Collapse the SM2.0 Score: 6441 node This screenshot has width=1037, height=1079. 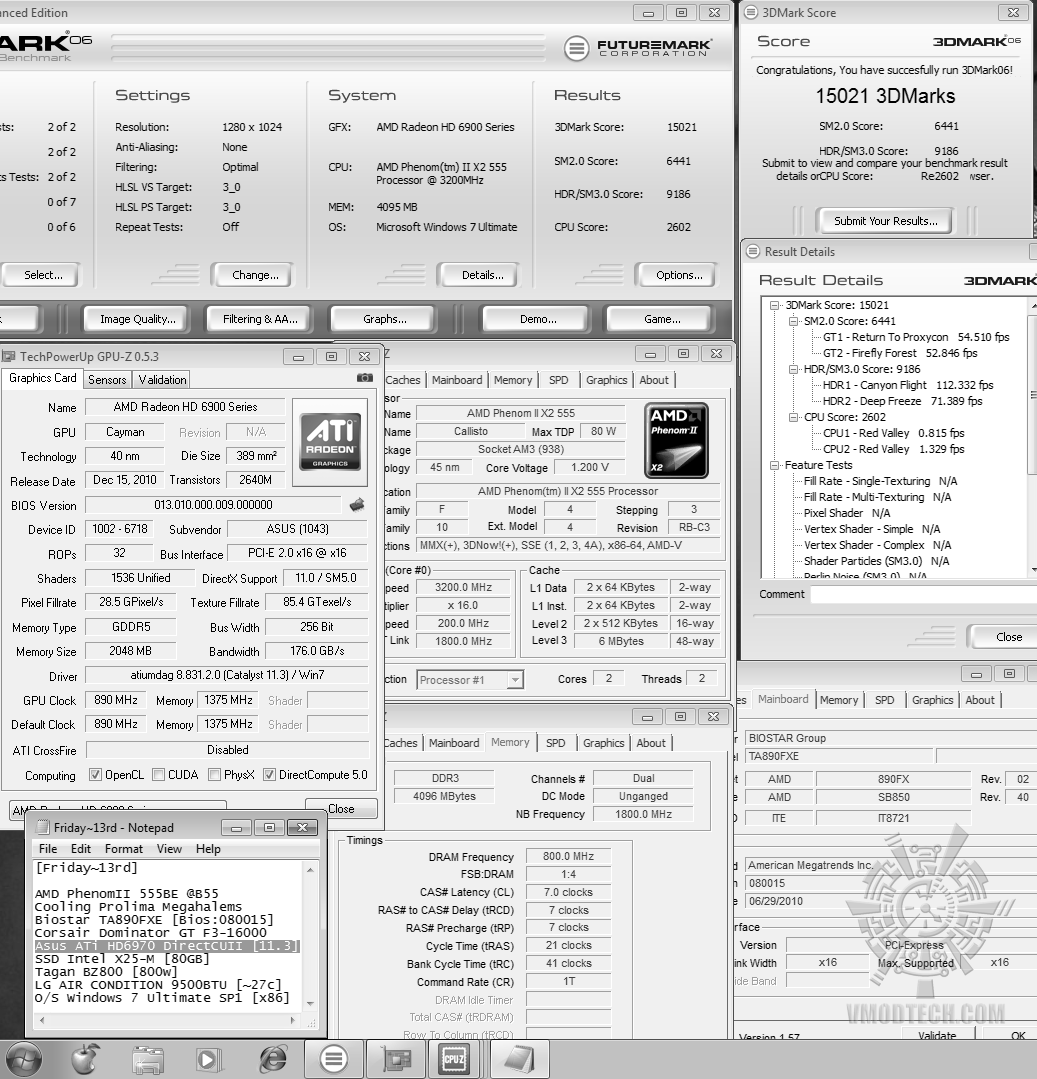tap(793, 321)
